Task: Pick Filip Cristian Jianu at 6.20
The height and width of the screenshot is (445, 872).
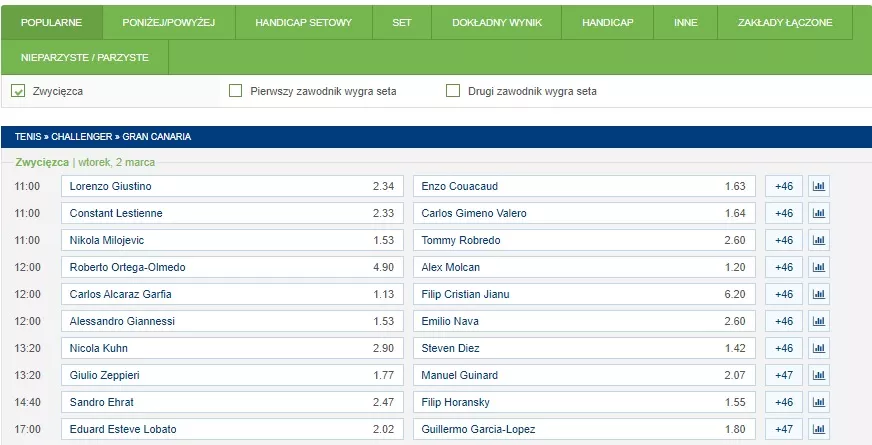Action: point(584,294)
